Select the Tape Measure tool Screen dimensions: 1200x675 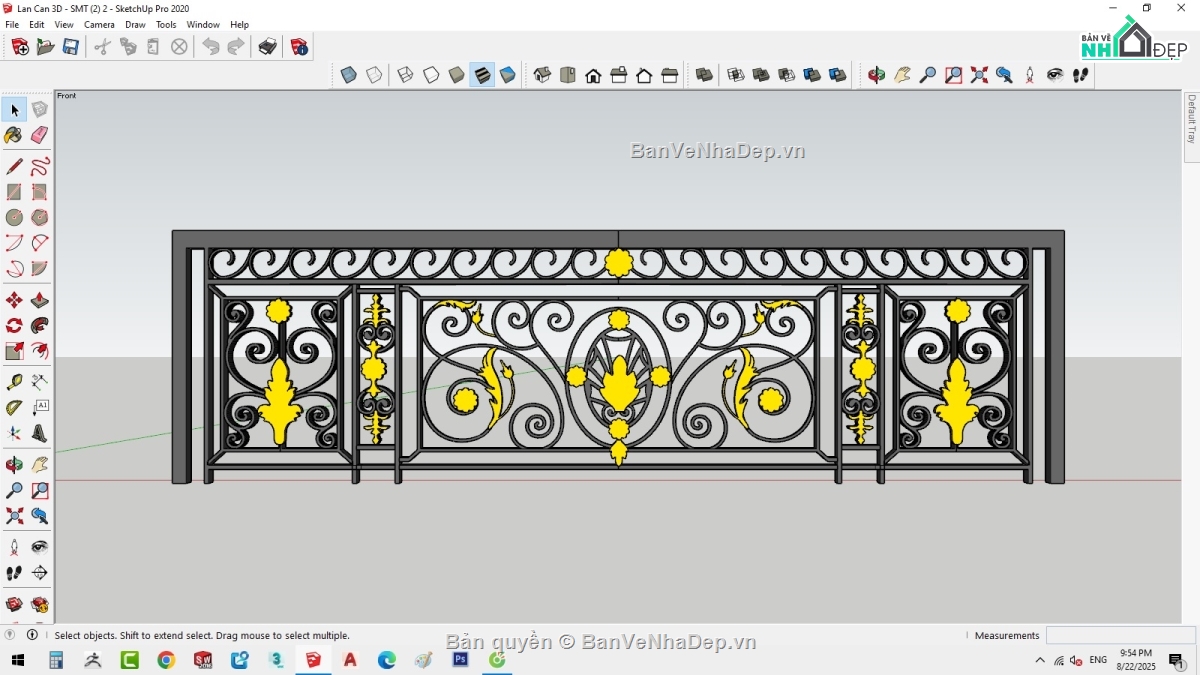[14, 381]
